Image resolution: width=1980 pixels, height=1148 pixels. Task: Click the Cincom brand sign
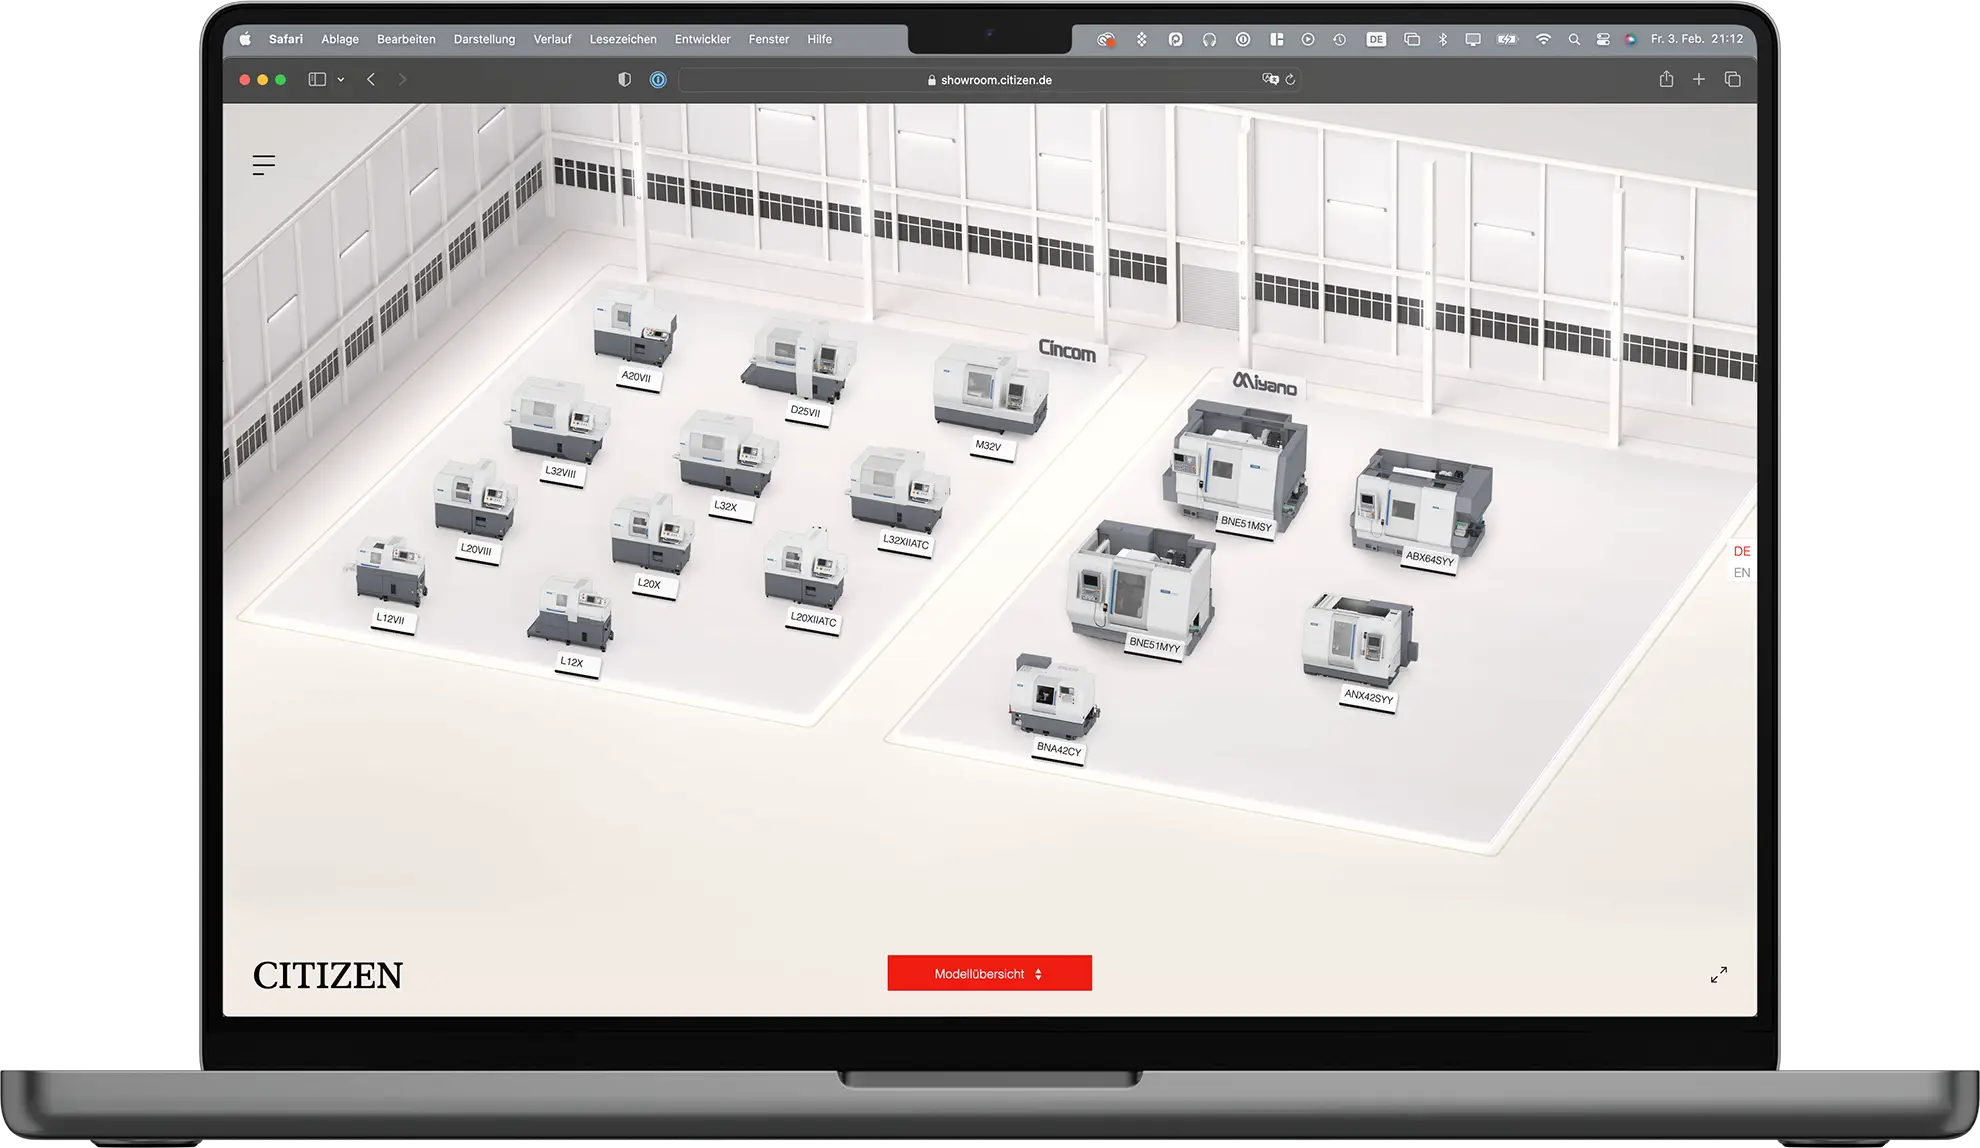[1067, 350]
